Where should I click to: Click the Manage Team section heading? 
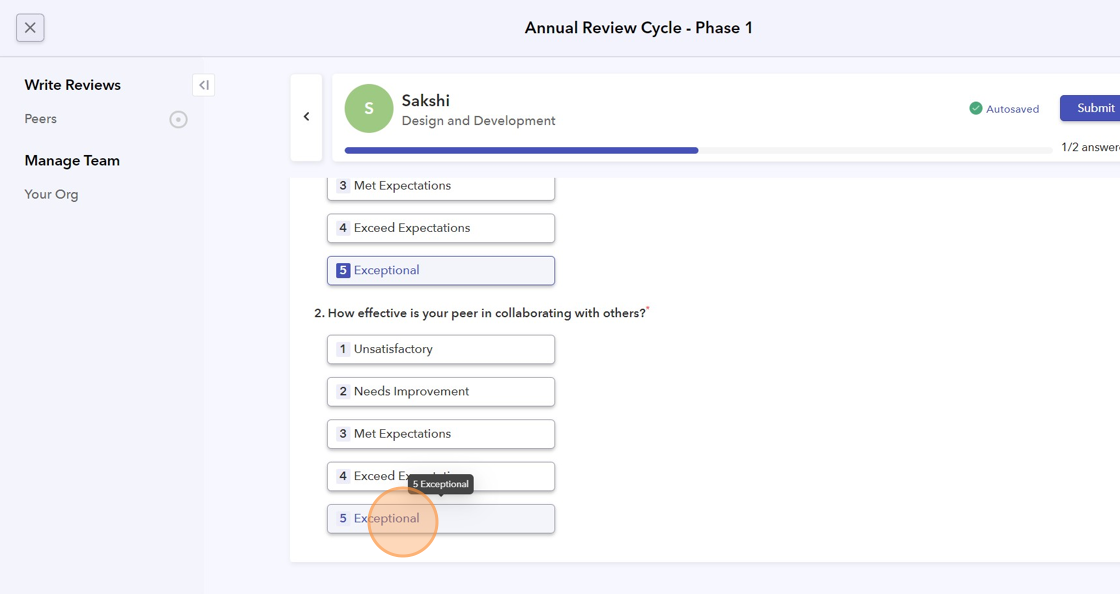(72, 160)
